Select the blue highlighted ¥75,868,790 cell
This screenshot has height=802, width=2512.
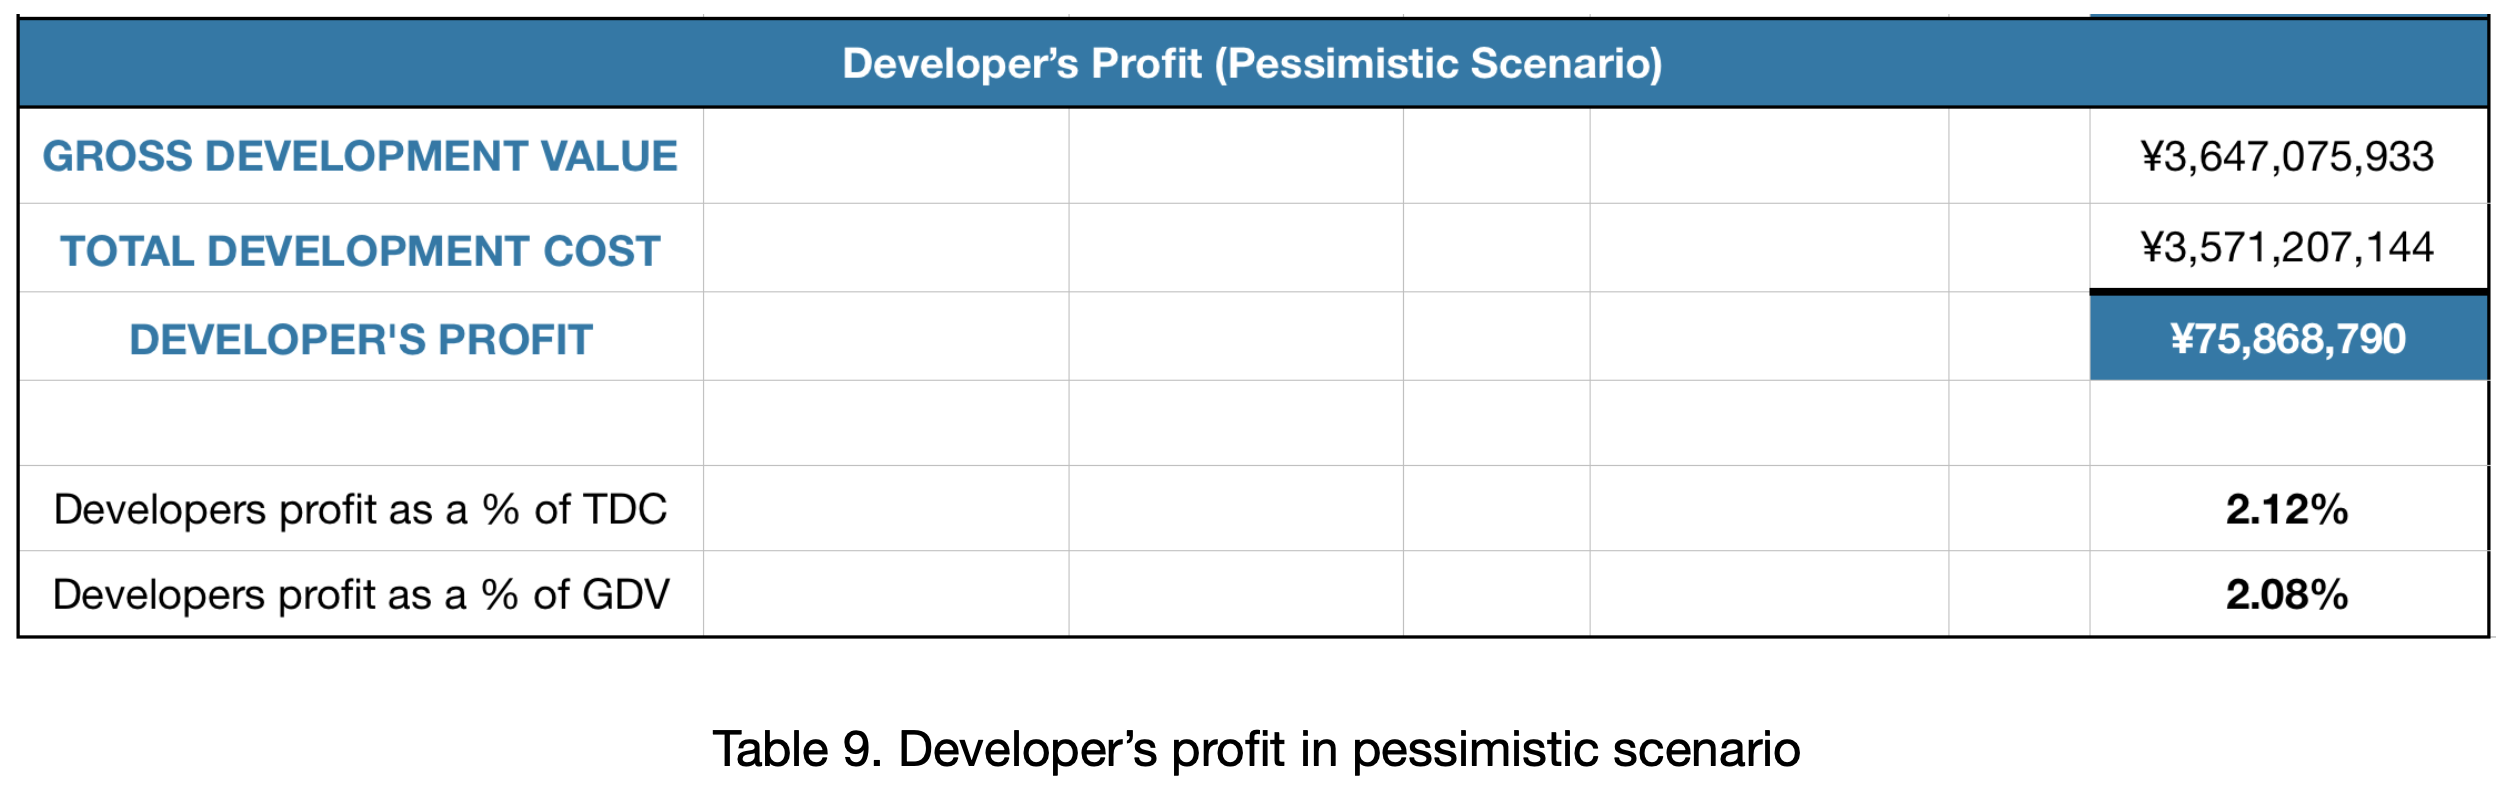tap(2287, 338)
